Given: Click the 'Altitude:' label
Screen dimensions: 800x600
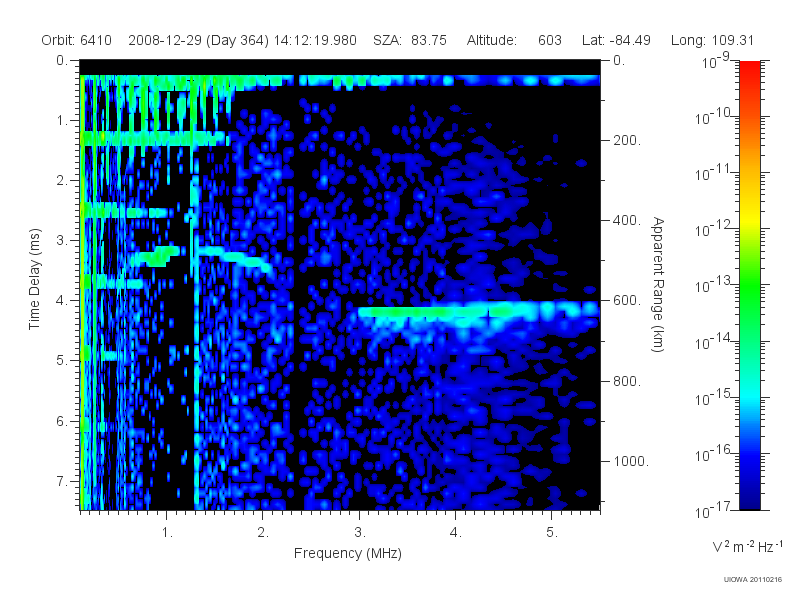Looking at the screenshot, I should tap(492, 40).
